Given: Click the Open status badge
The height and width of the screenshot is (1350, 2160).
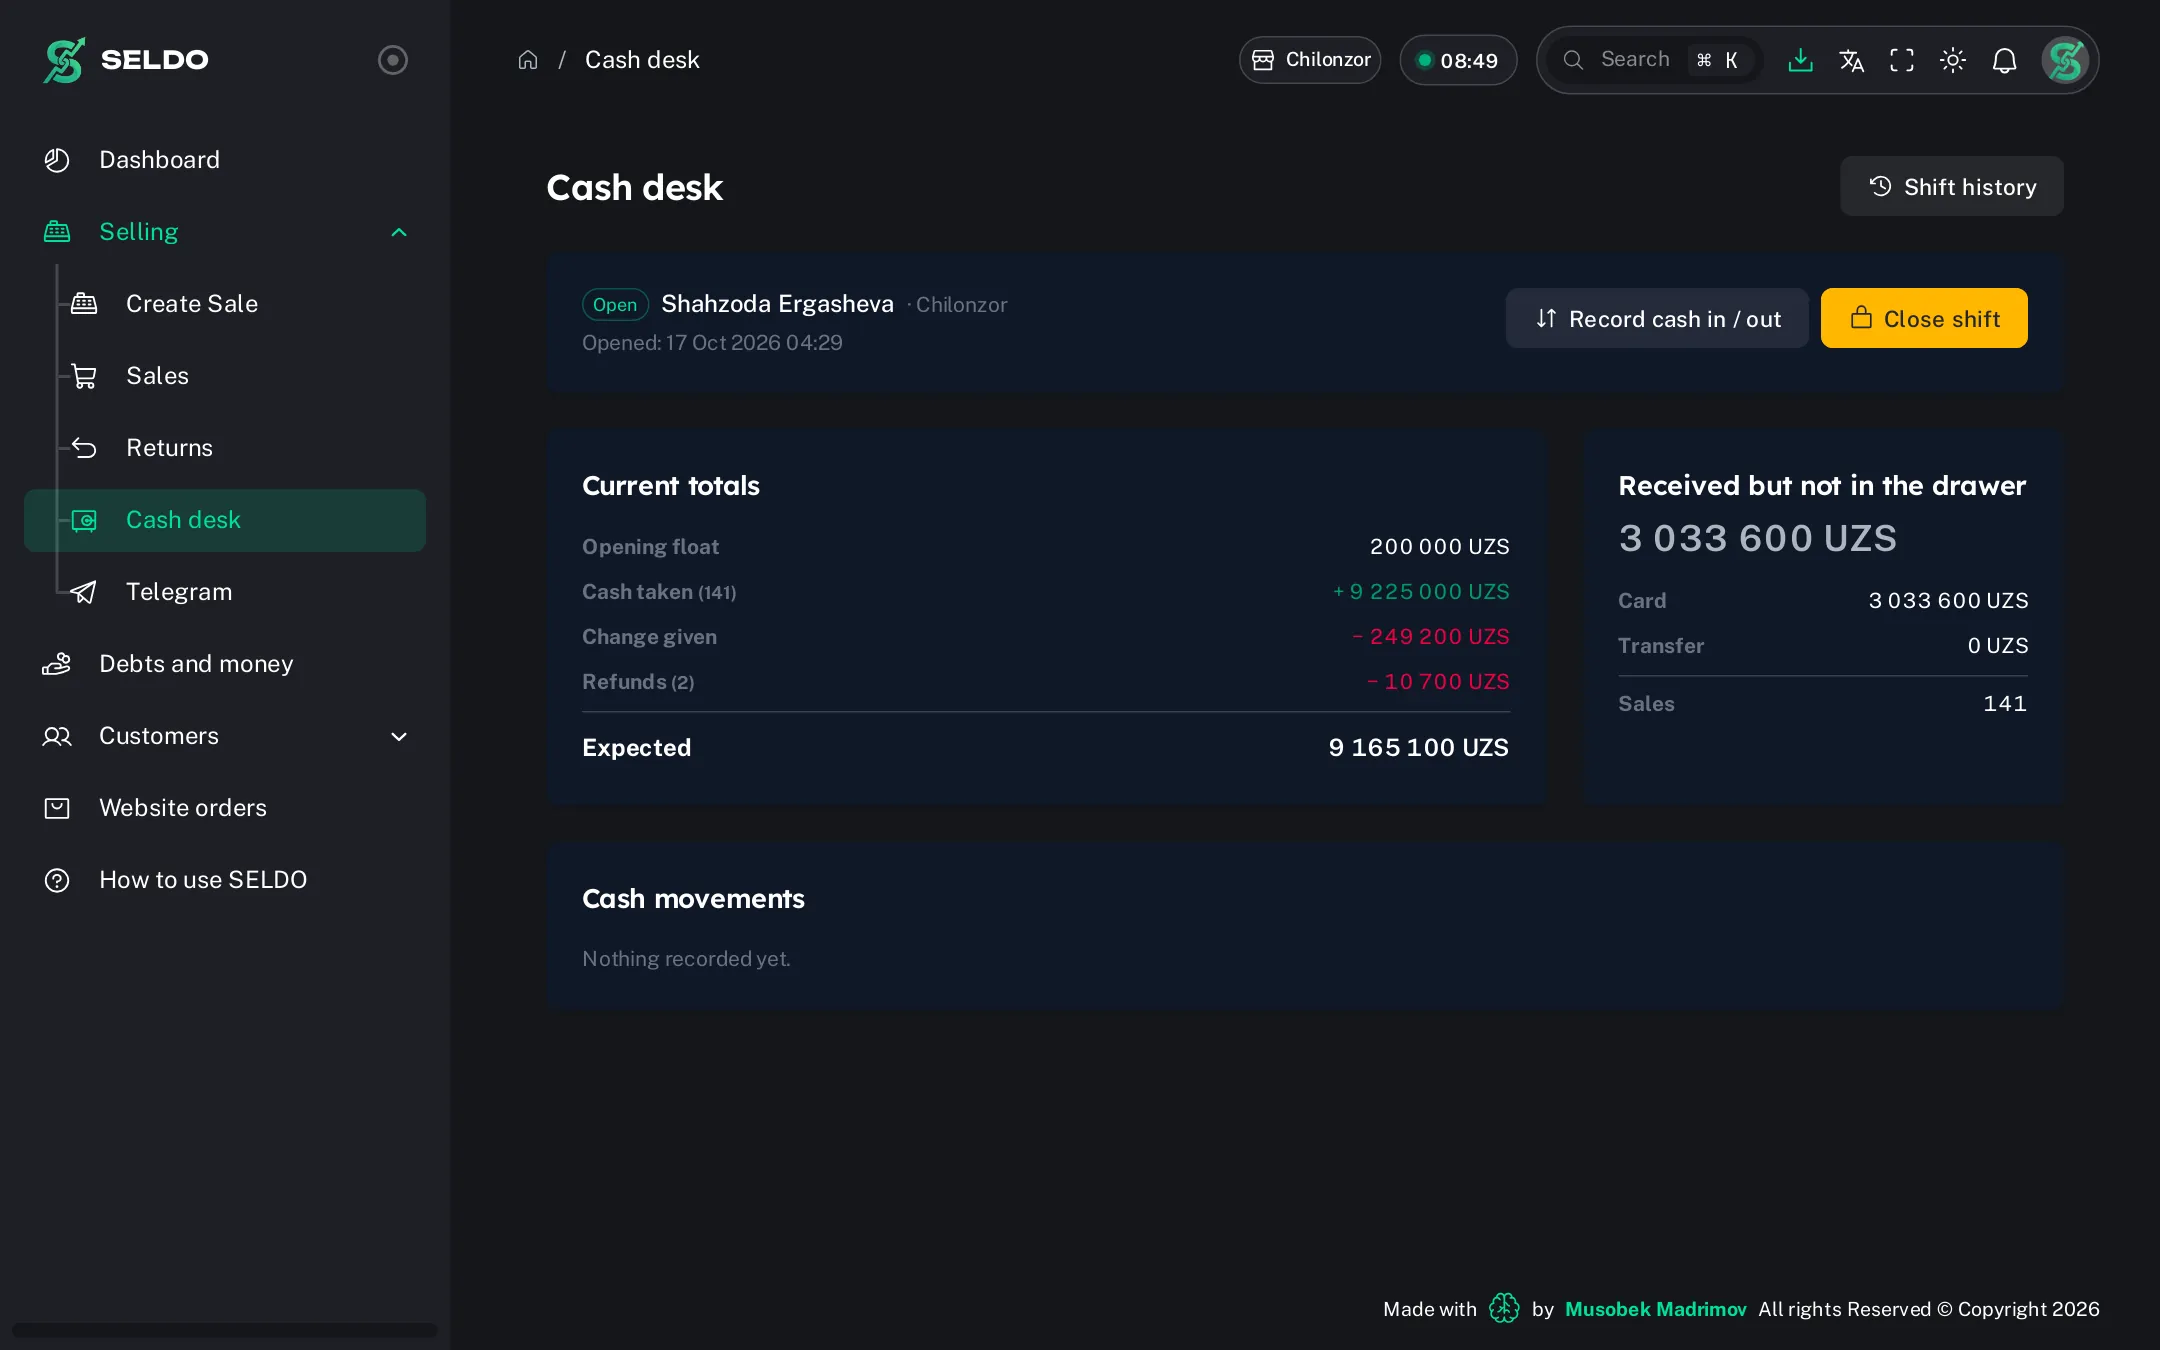Looking at the screenshot, I should pos(615,304).
